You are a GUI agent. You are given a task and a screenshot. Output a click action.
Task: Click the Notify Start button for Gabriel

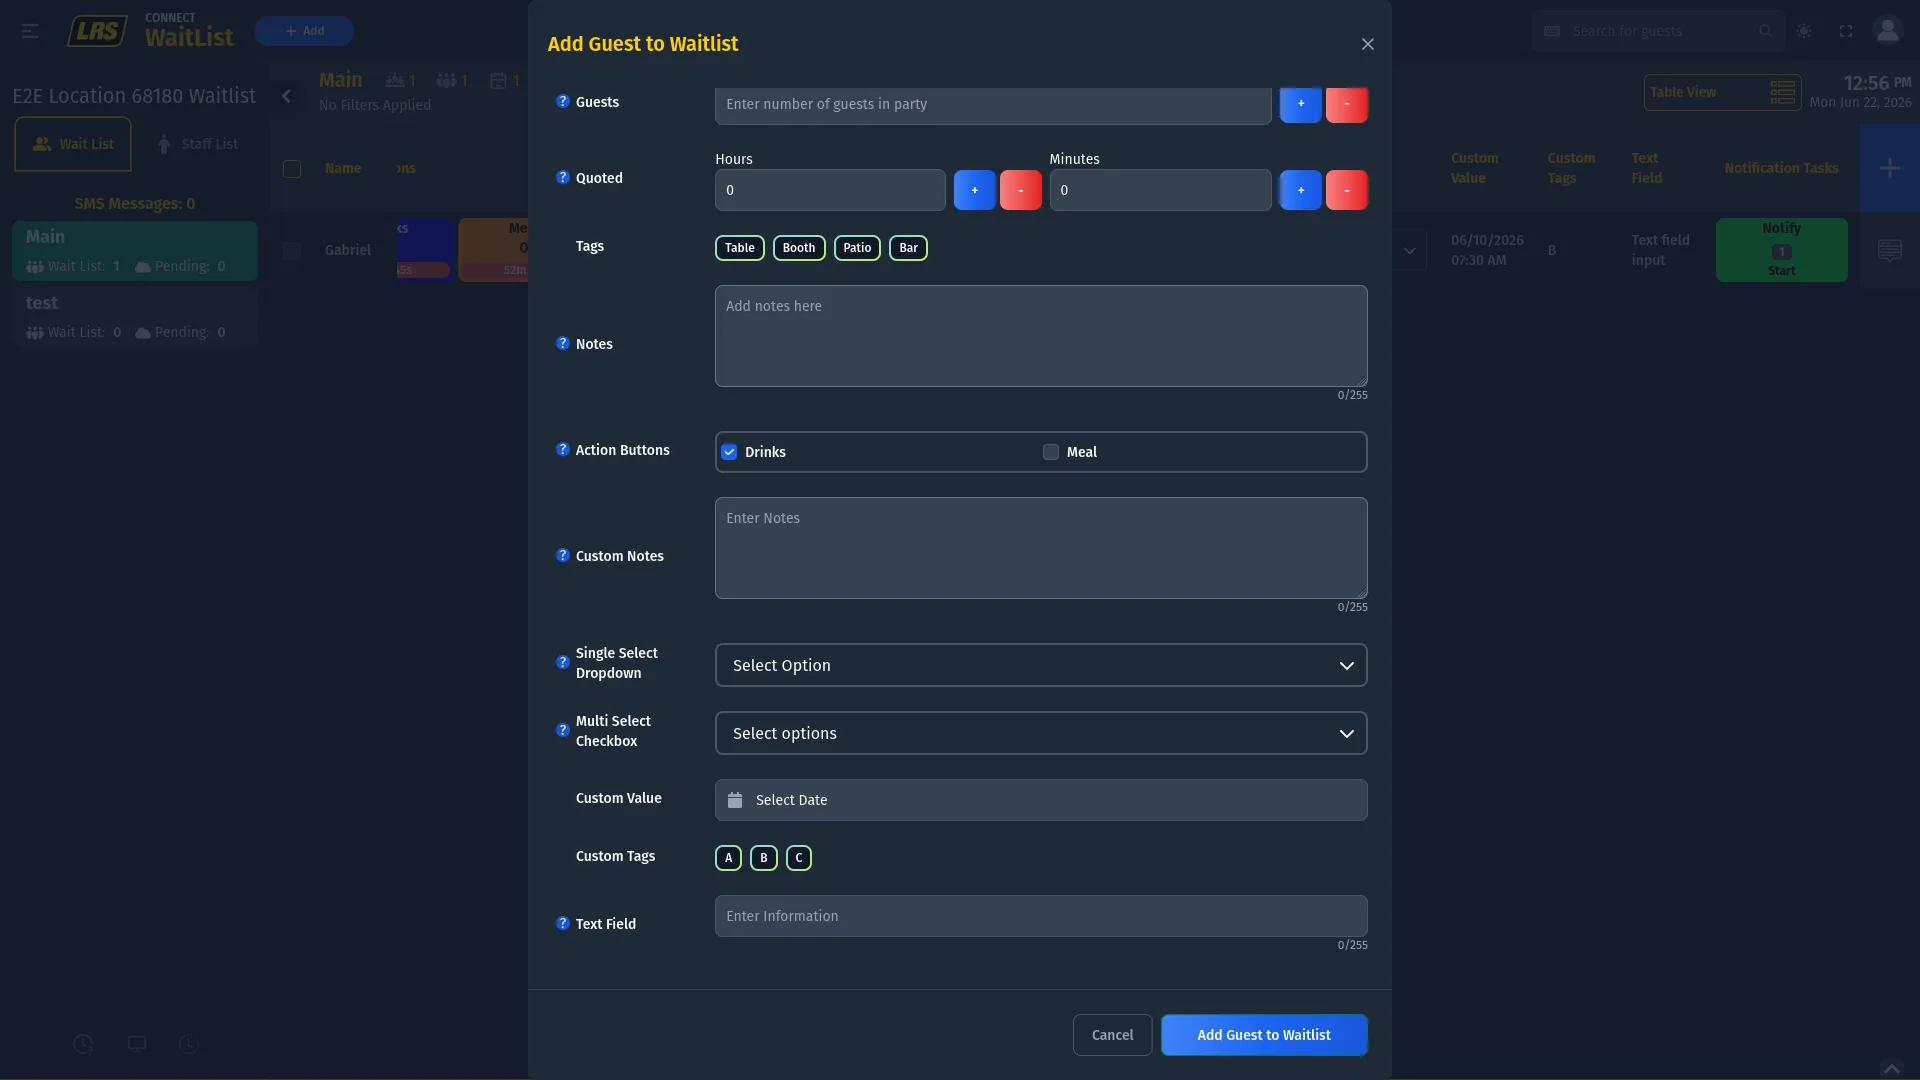click(1781, 250)
